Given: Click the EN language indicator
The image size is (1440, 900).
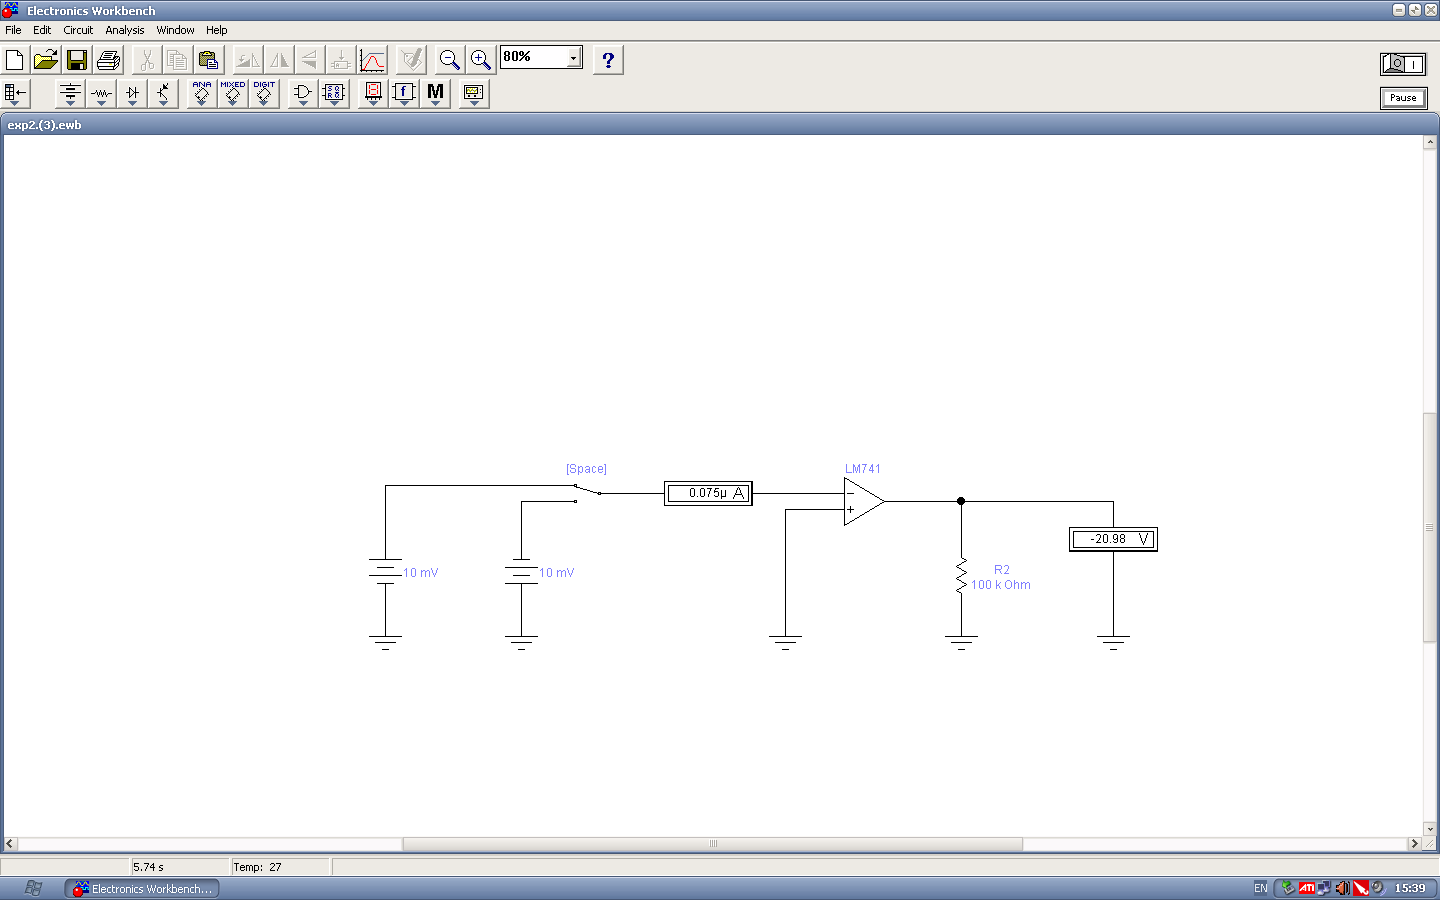Looking at the screenshot, I should [1260, 888].
